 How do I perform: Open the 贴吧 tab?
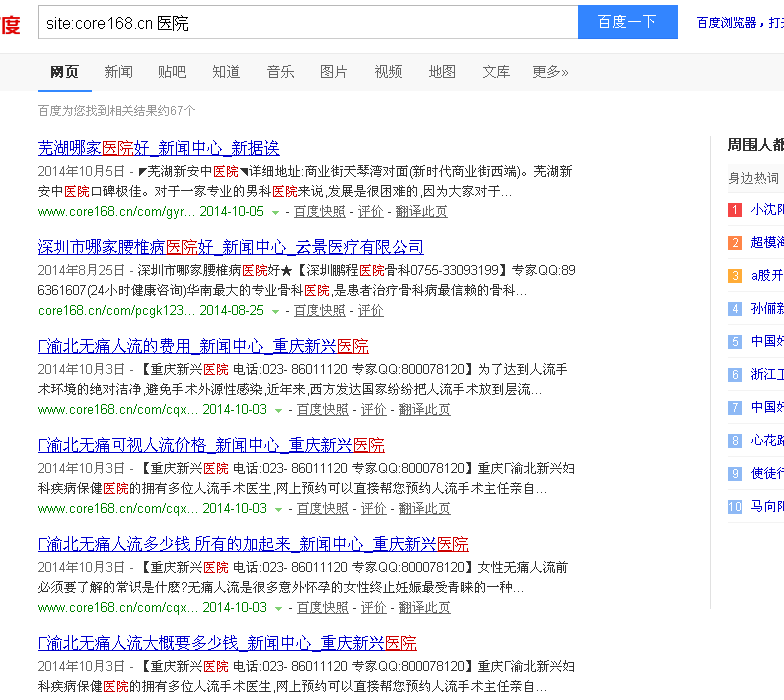point(172,72)
